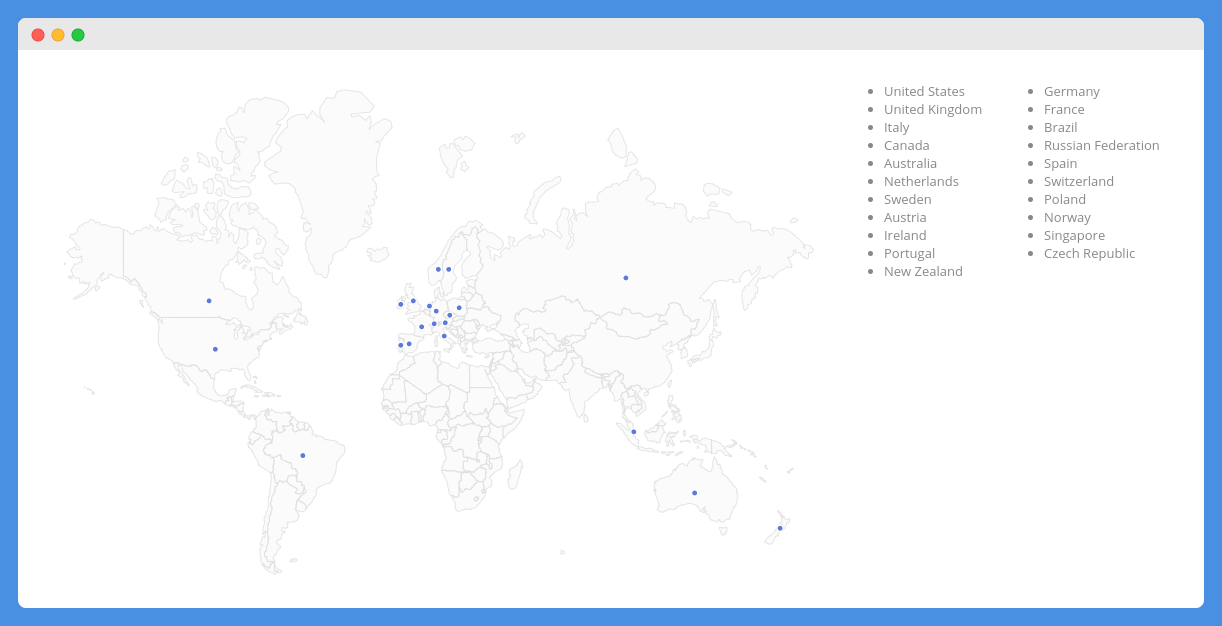Click the map marker over Canada

(209, 301)
